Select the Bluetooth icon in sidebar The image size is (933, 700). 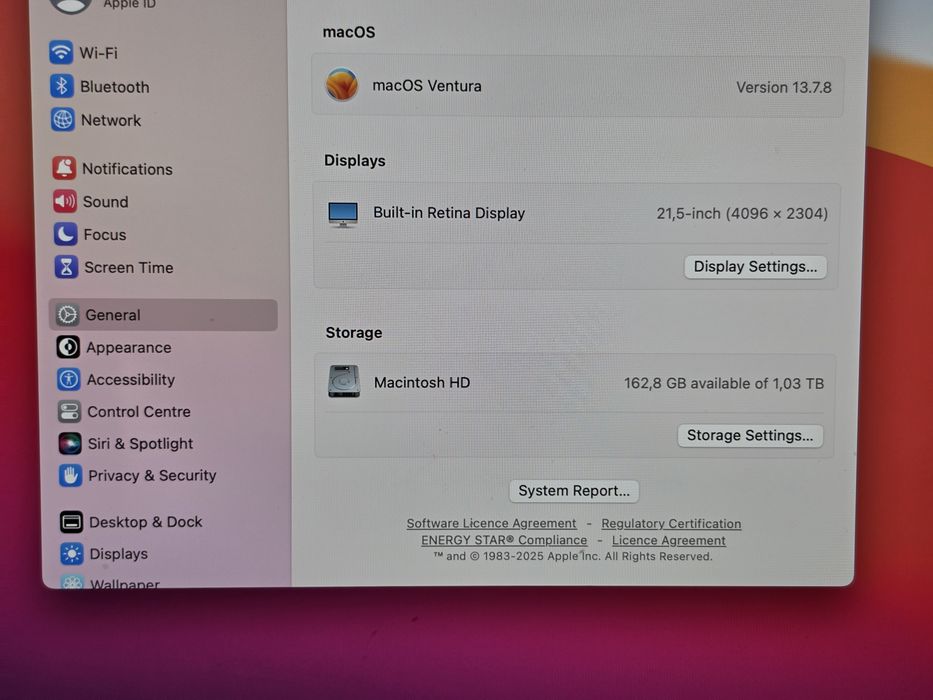pyautogui.click(x=62, y=86)
